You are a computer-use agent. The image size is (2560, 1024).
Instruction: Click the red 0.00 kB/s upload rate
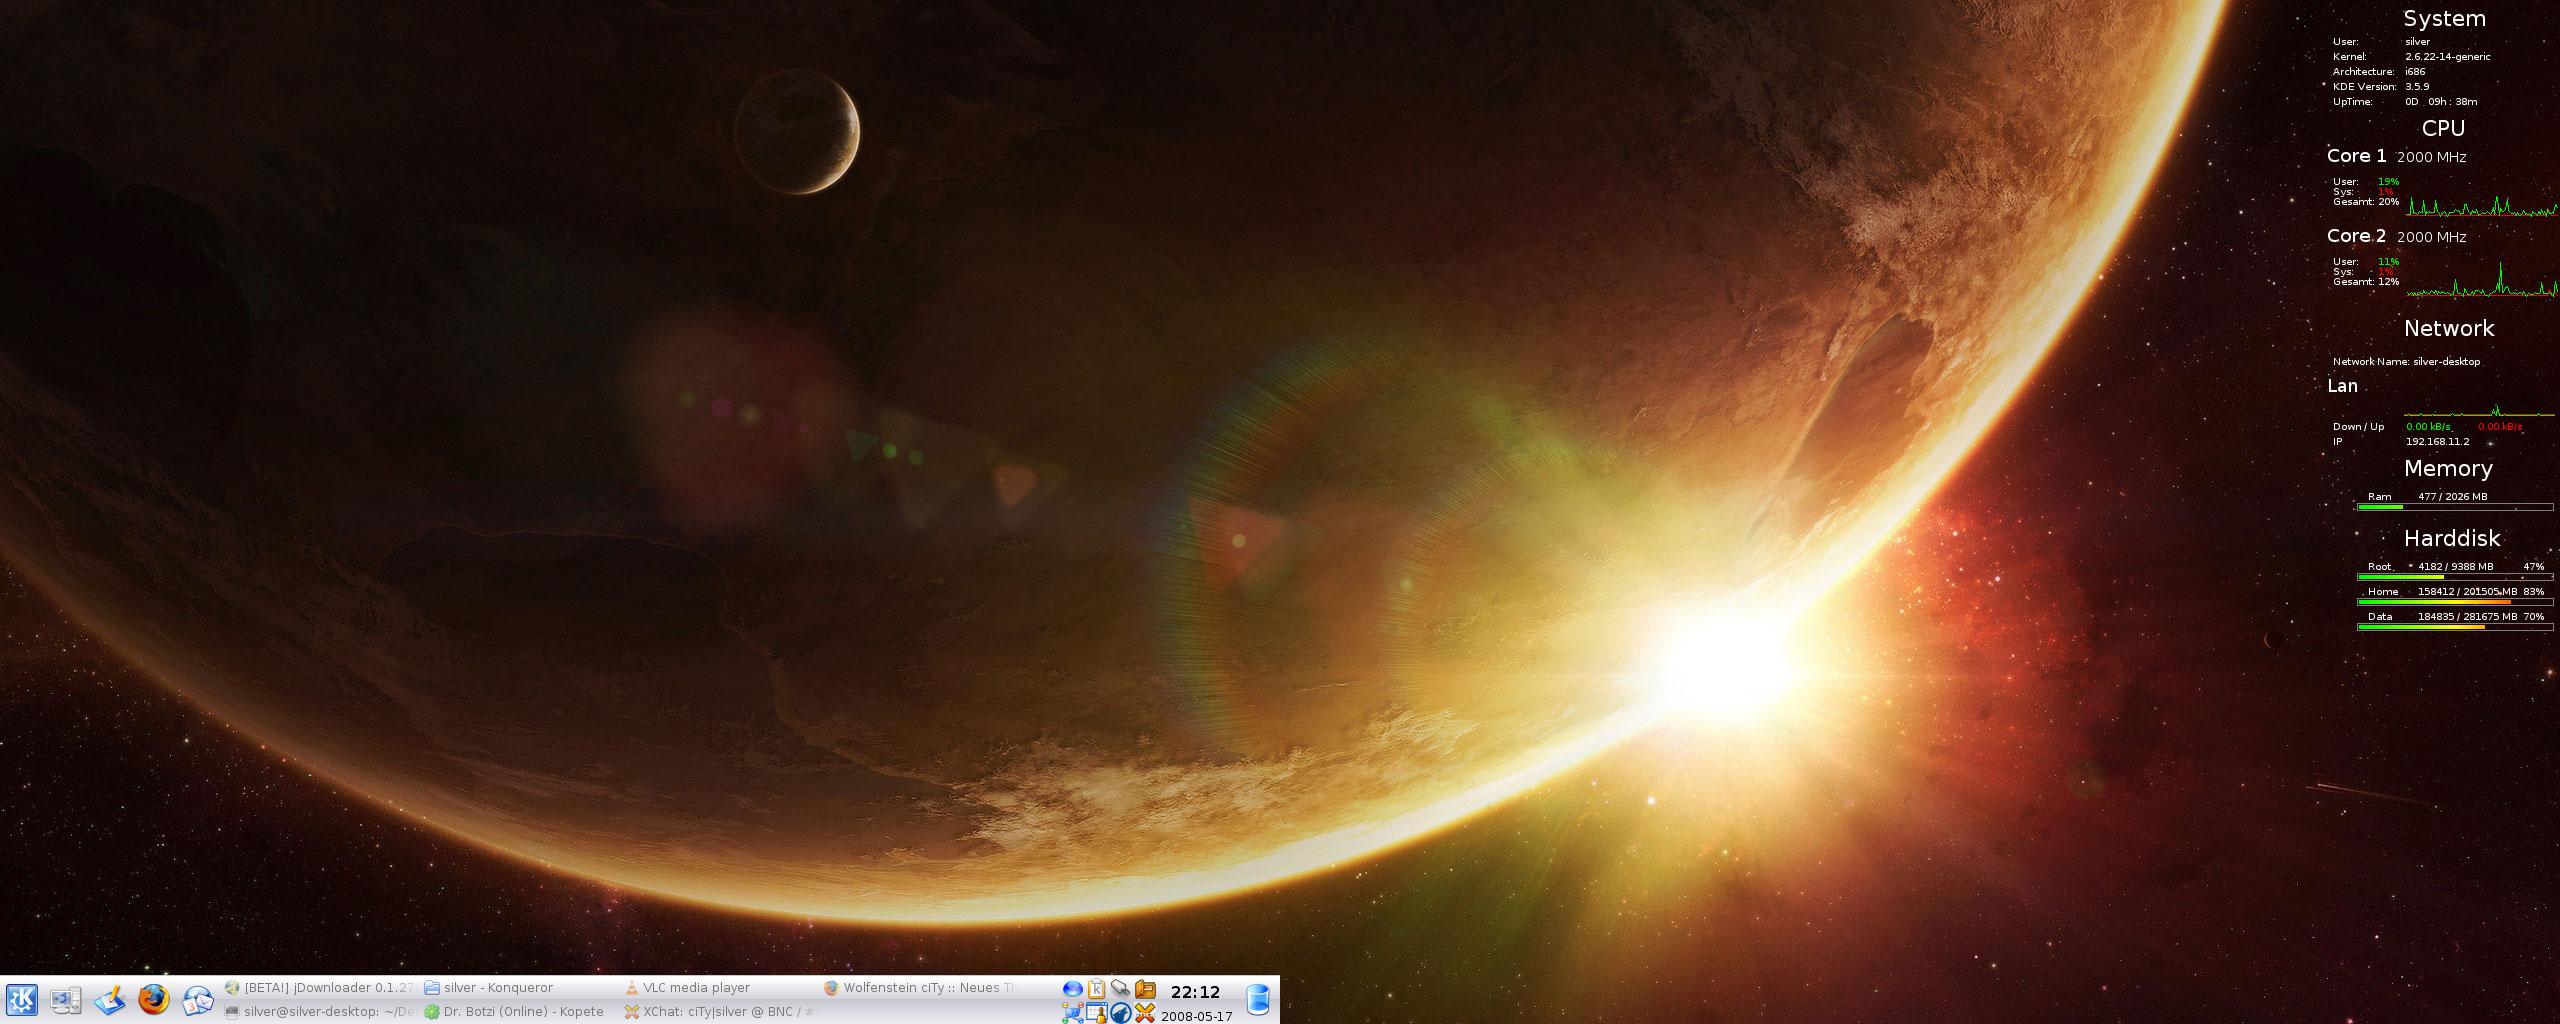pos(2500,427)
